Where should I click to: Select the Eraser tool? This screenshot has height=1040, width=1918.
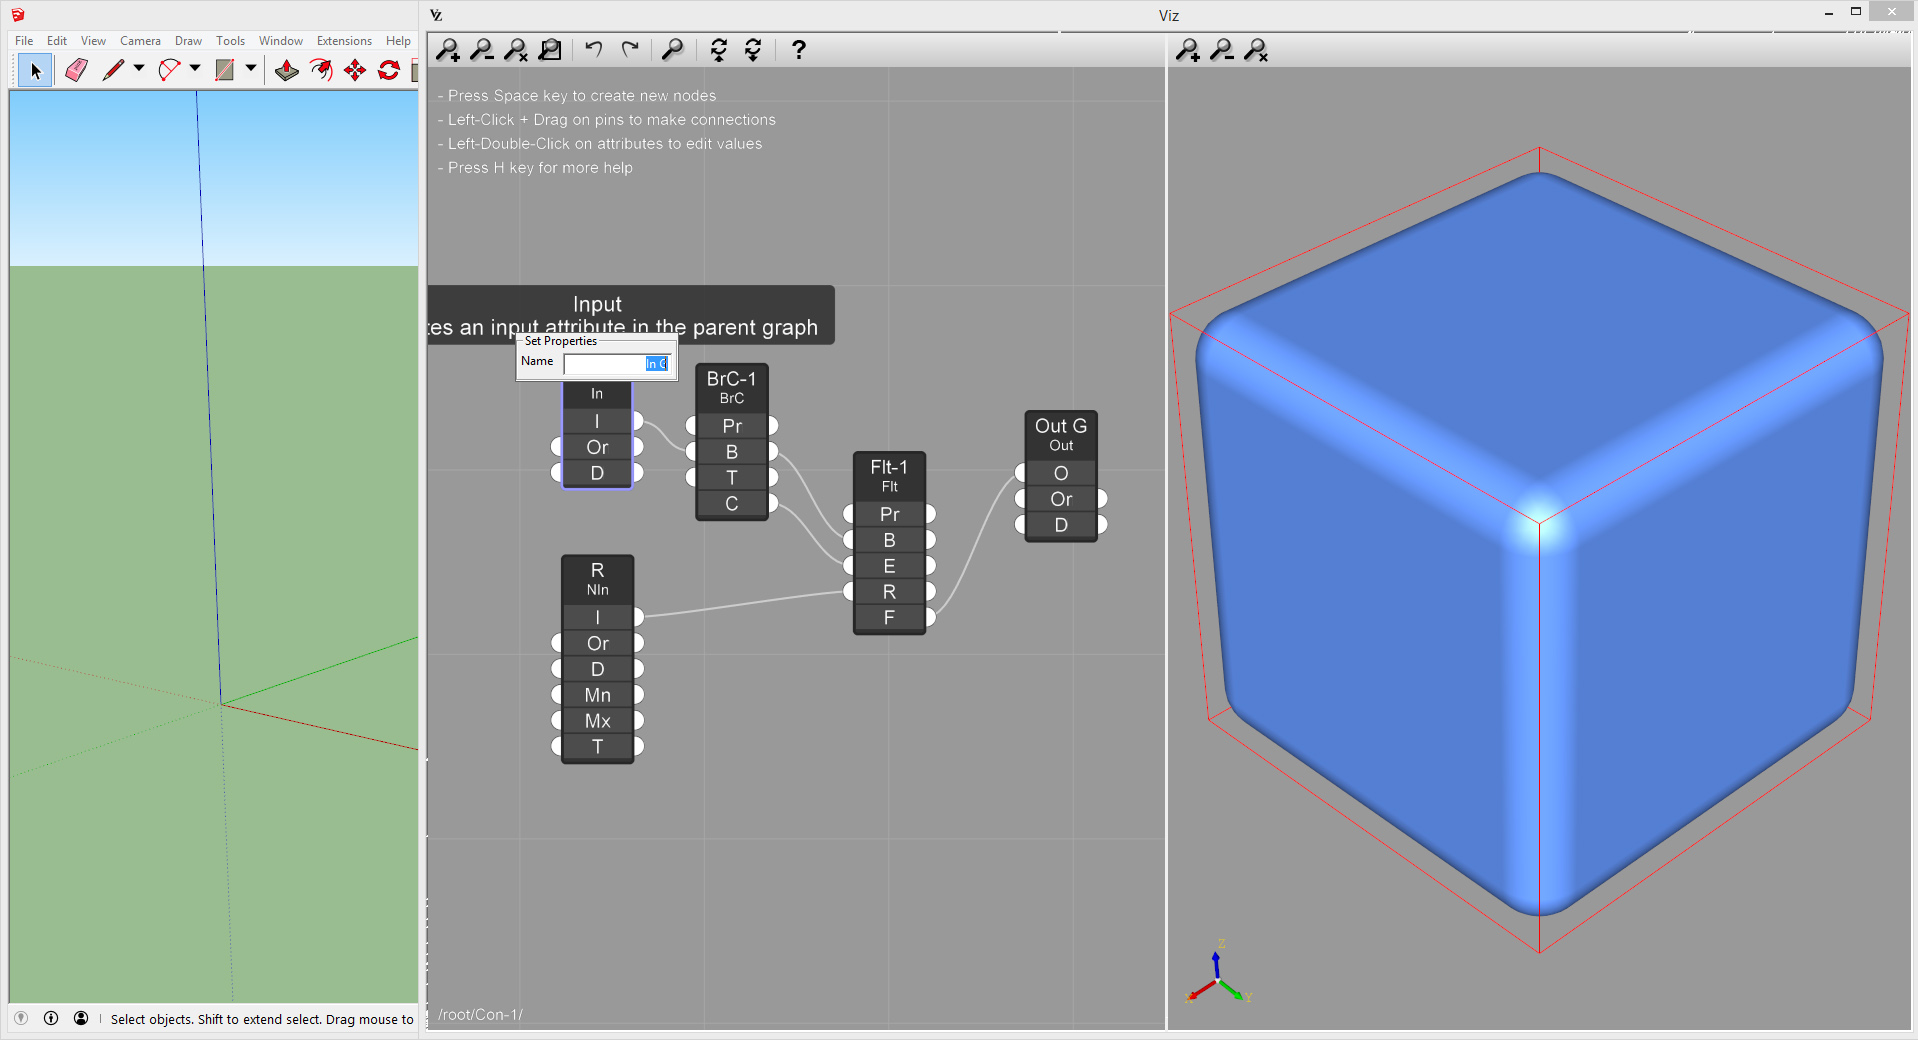[76, 70]
